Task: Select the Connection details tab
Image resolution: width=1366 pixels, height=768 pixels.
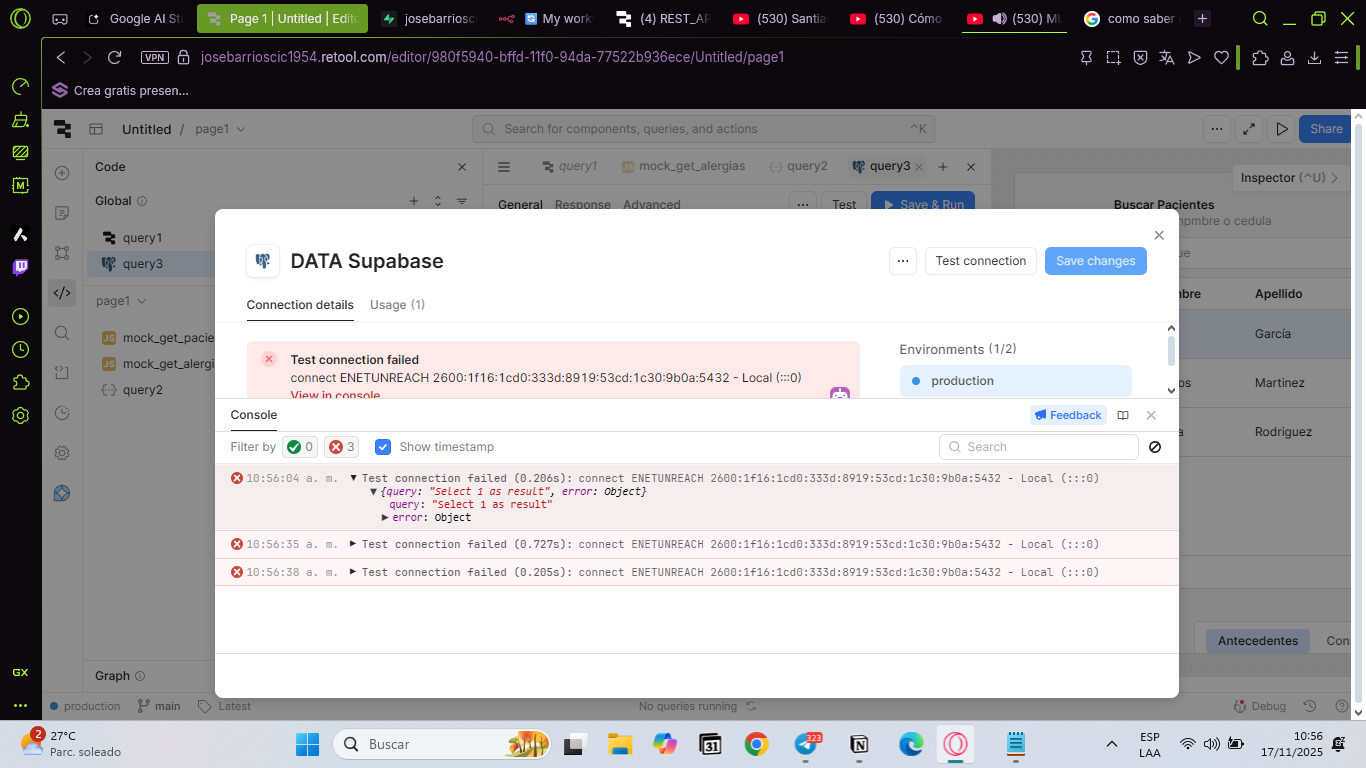Action: point(300,305)
